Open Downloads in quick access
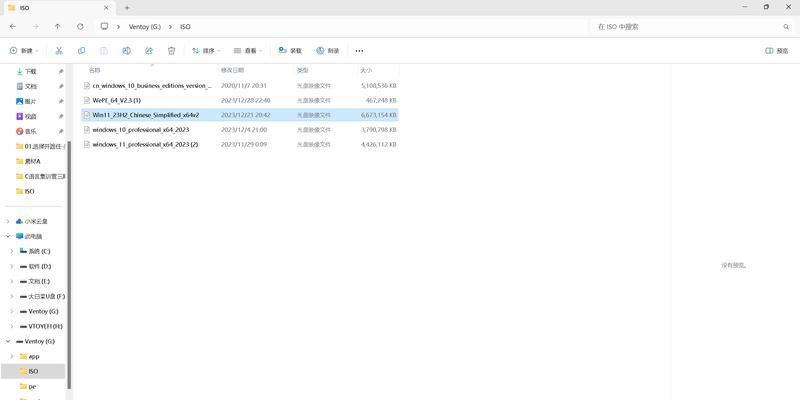The height and width of the screenshot is (400, 800). (33, 71)
